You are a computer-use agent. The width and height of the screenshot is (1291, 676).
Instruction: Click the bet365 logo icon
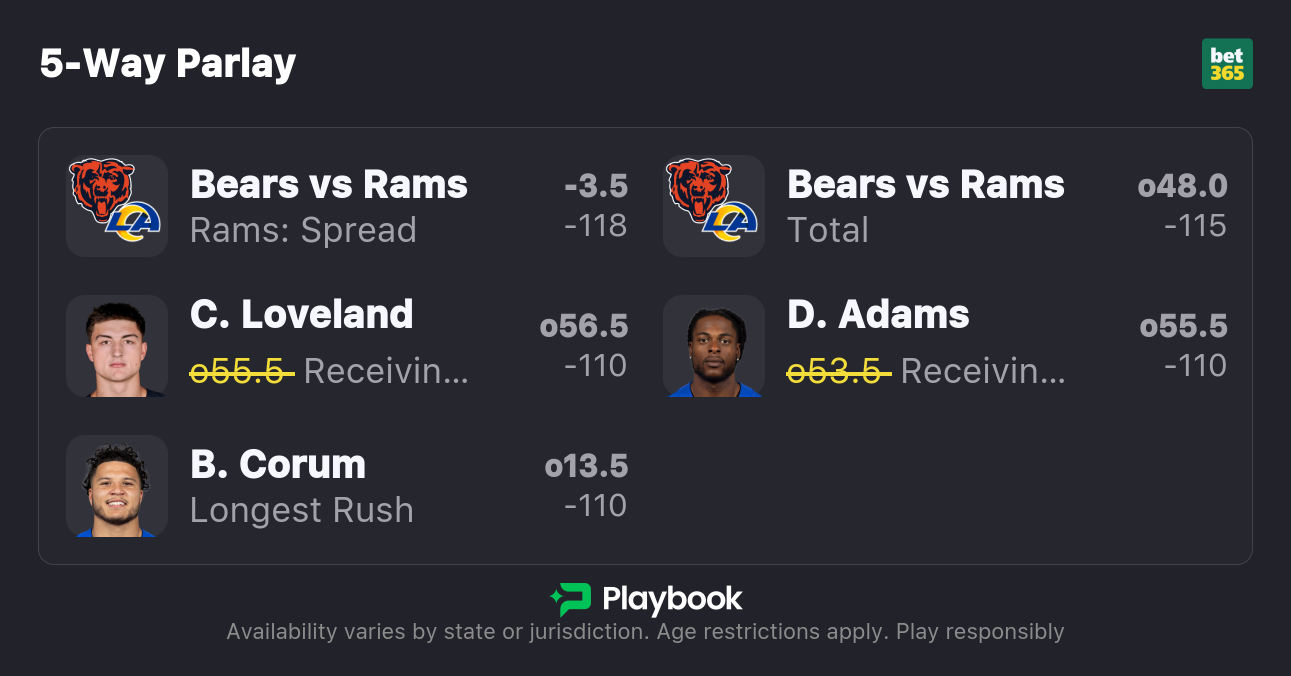click(x=1227, y=64)
